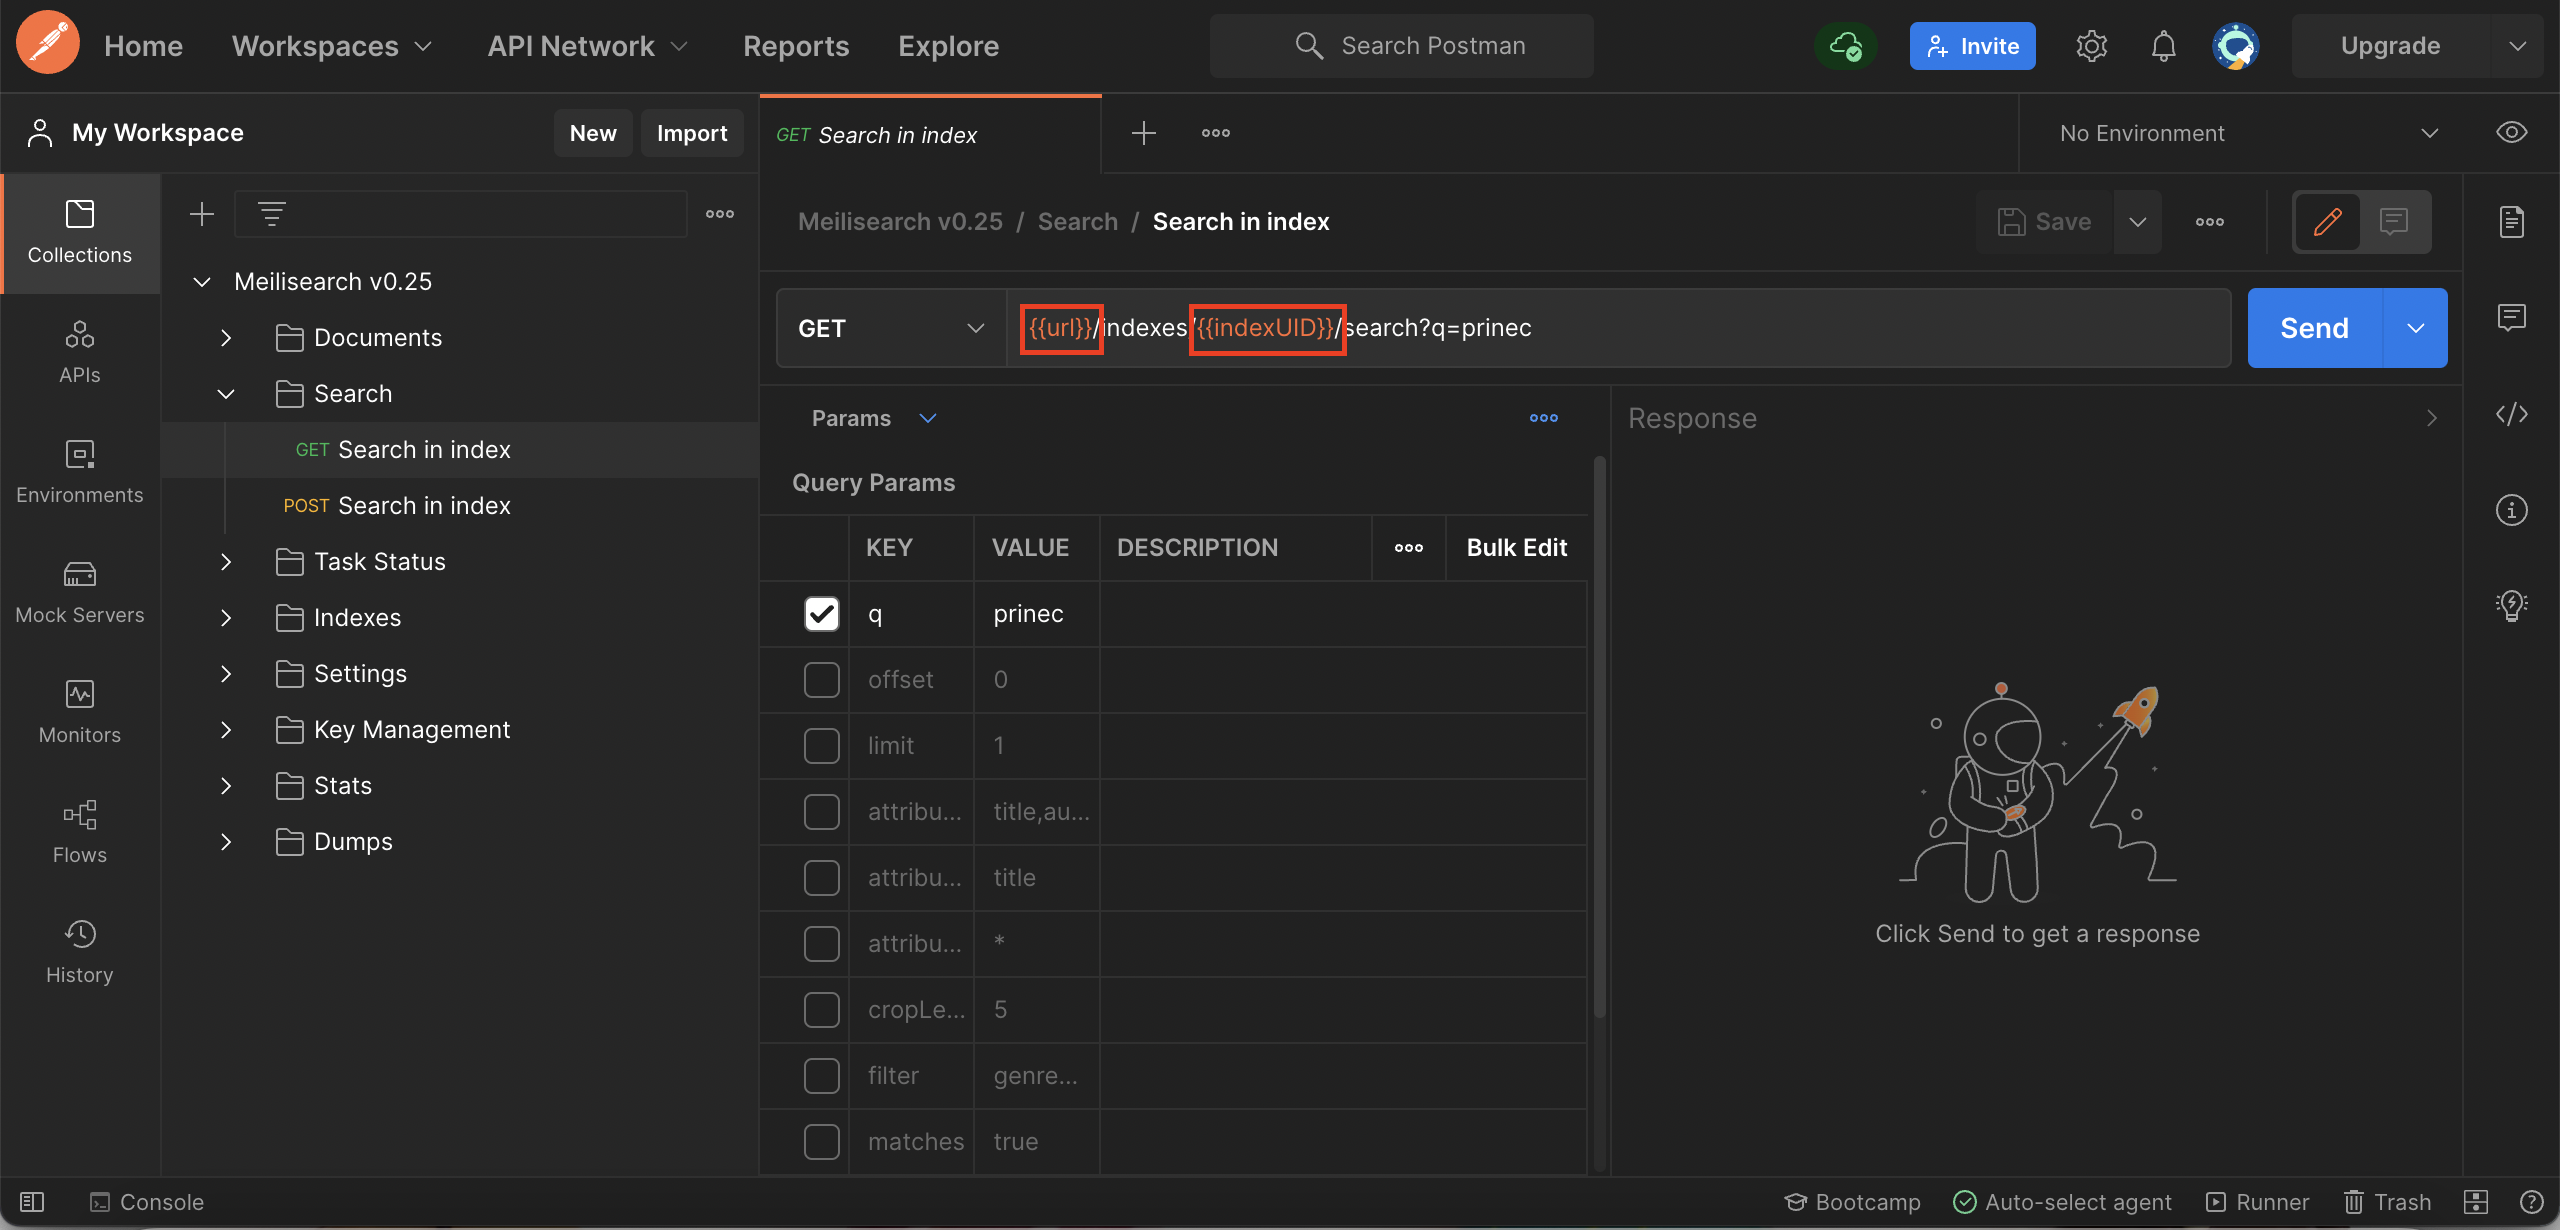The width and height of the screenshot is (2560, 1230).
Task: Click the Search Postman field
Action: [1401, 46]
